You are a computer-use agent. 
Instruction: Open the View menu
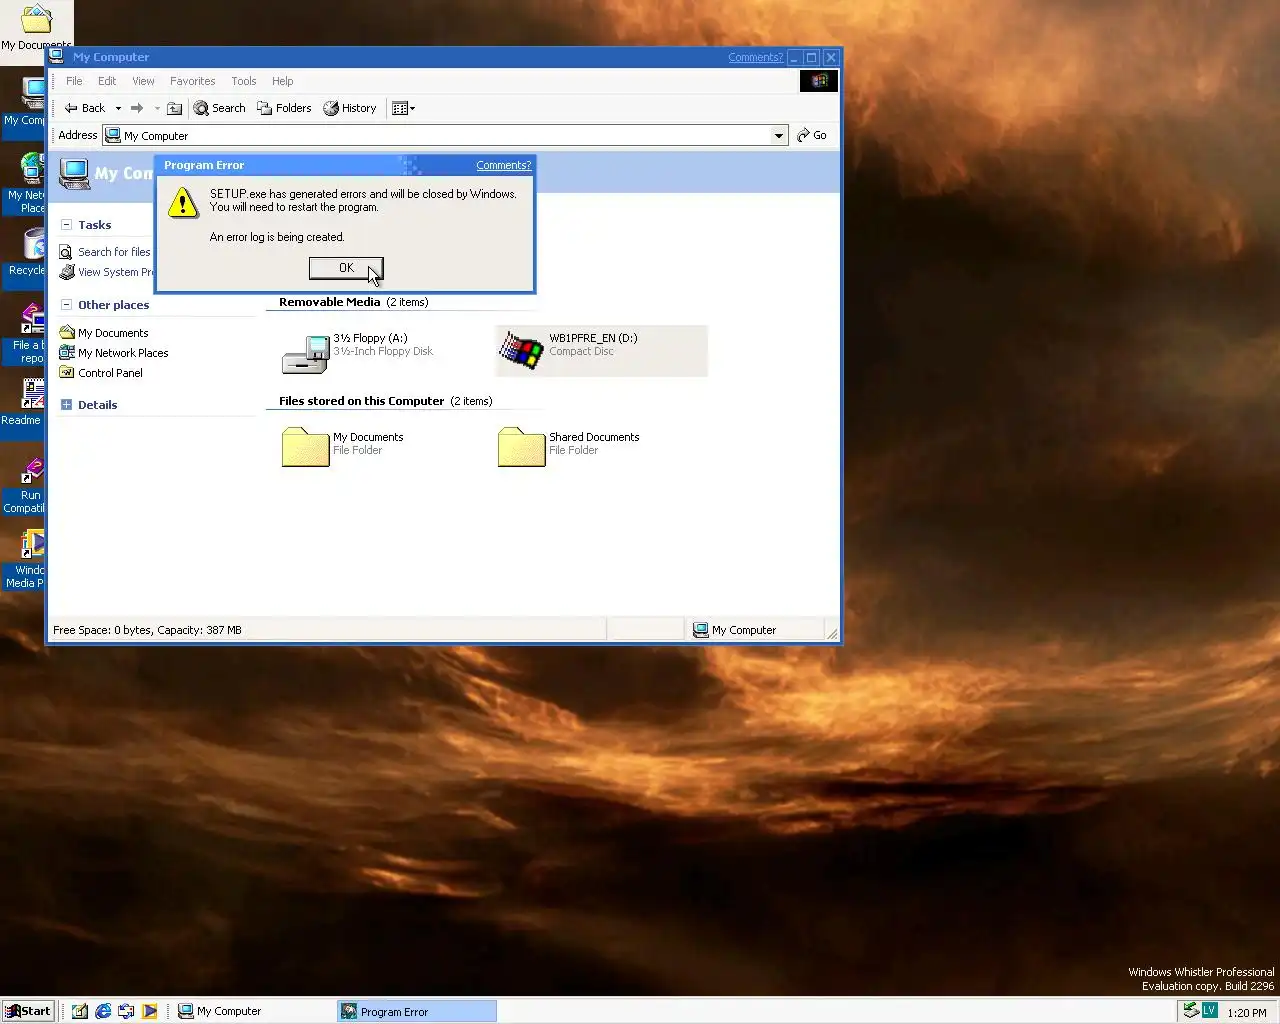tap(143, 81)
